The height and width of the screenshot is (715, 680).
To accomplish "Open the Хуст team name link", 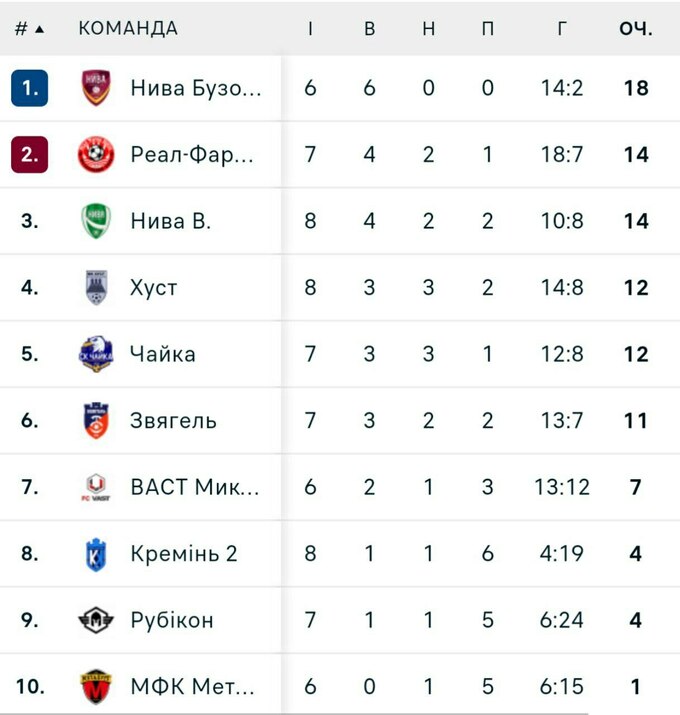I will coord(154,288).
